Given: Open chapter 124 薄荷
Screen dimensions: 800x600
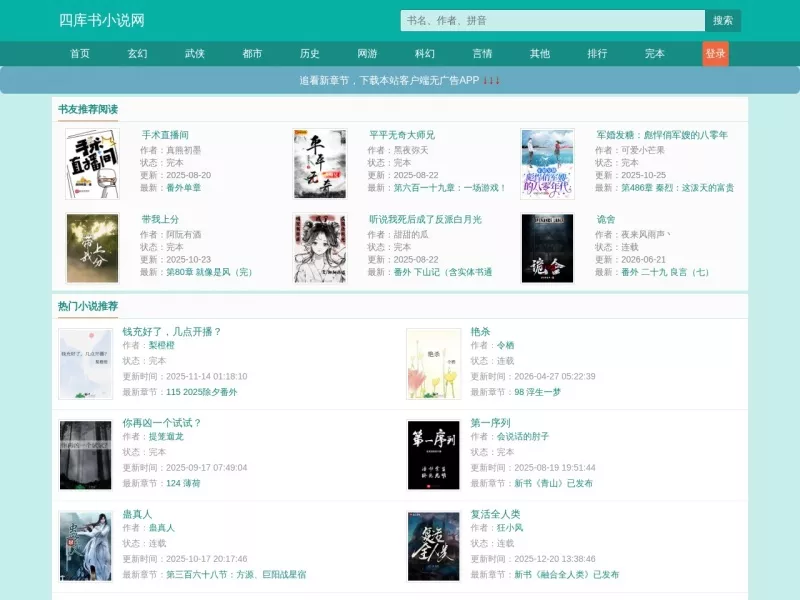Looking at the screenshot, I should 183,483.
